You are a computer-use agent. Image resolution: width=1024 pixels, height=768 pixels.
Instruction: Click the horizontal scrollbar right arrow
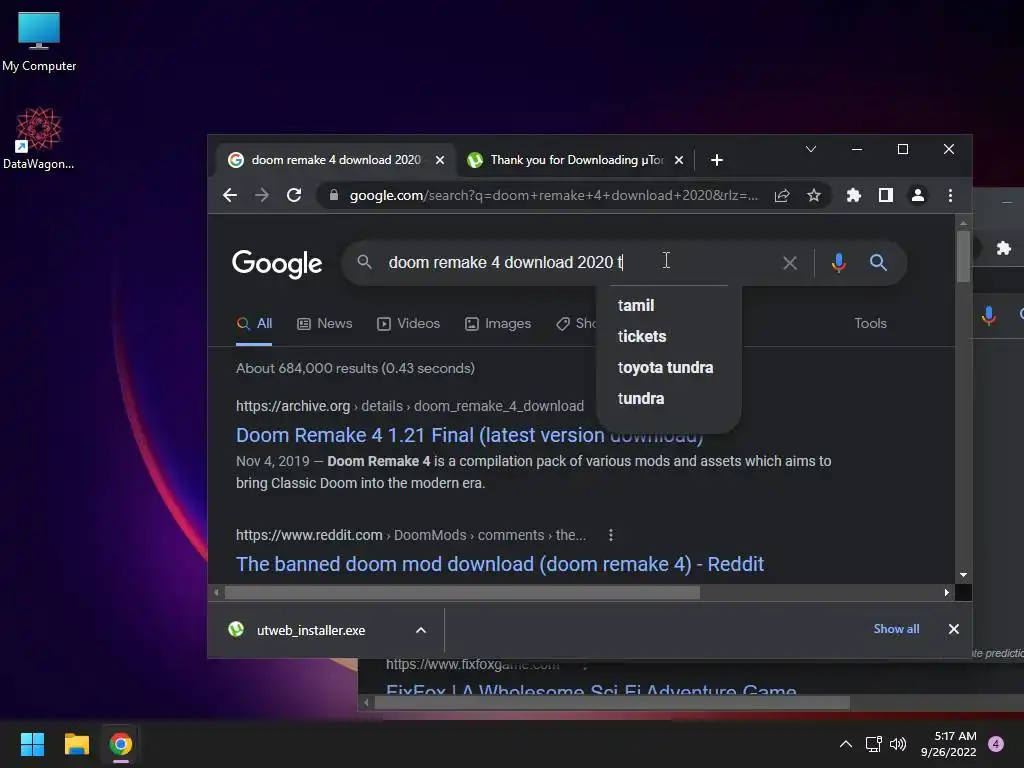[946, 593]
